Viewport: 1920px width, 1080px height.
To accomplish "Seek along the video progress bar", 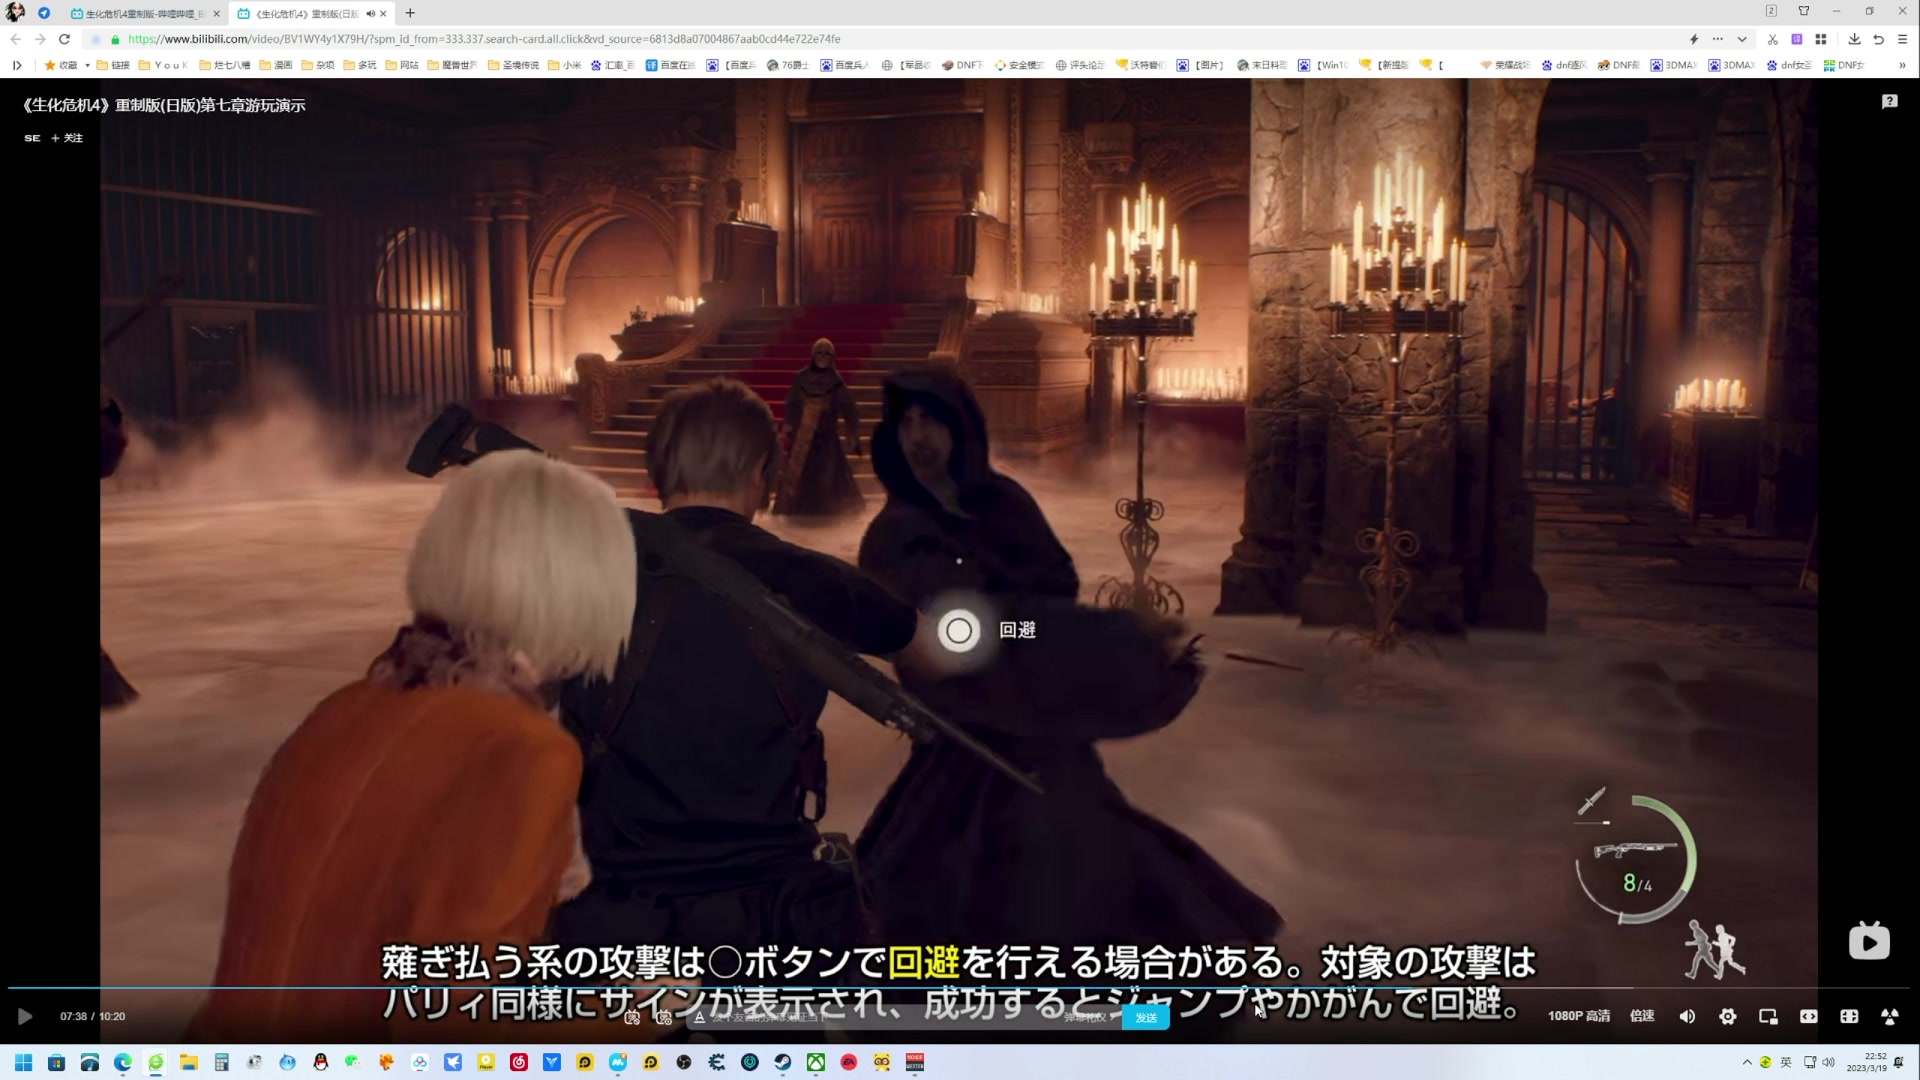I will coord(960,988).
